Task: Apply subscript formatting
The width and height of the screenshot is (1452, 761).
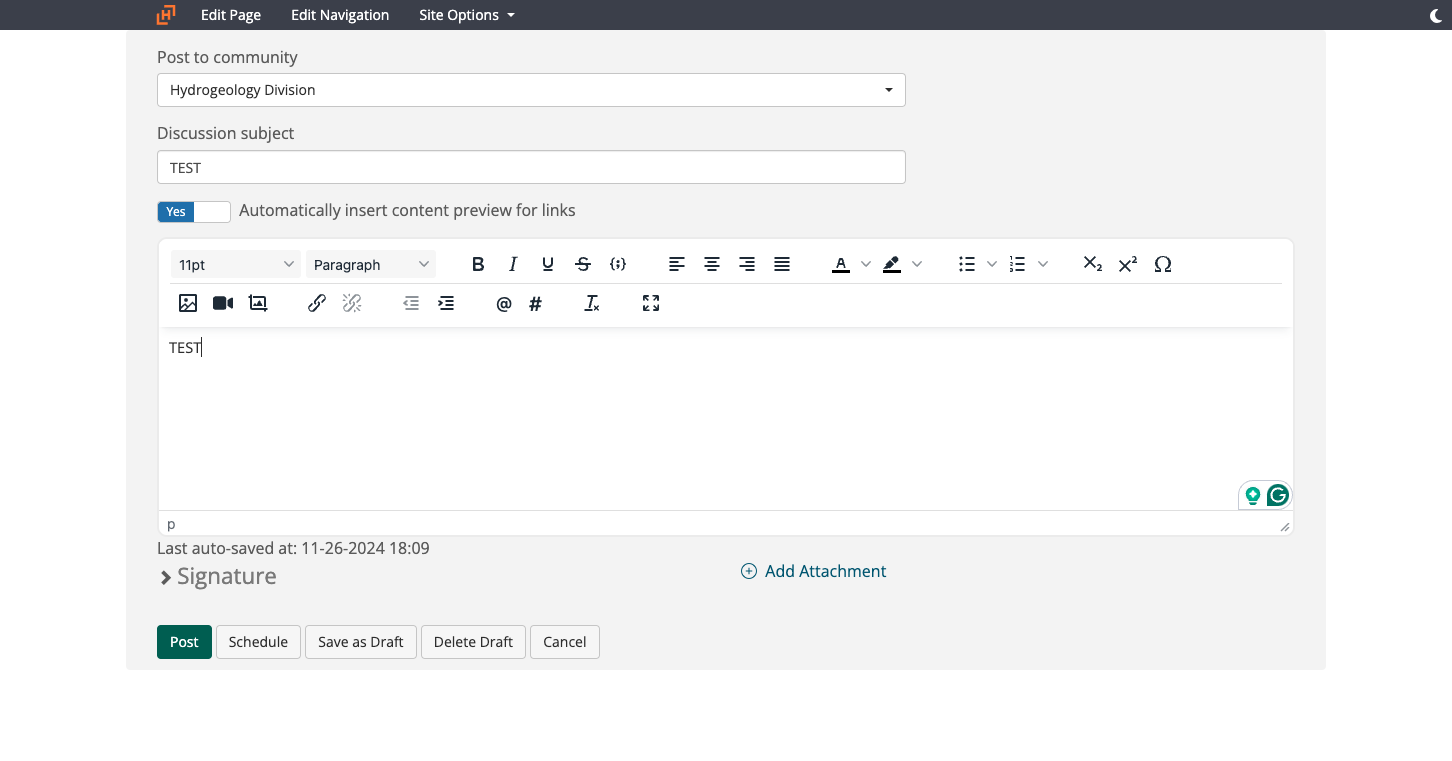Action: [x=1093, y=264]
